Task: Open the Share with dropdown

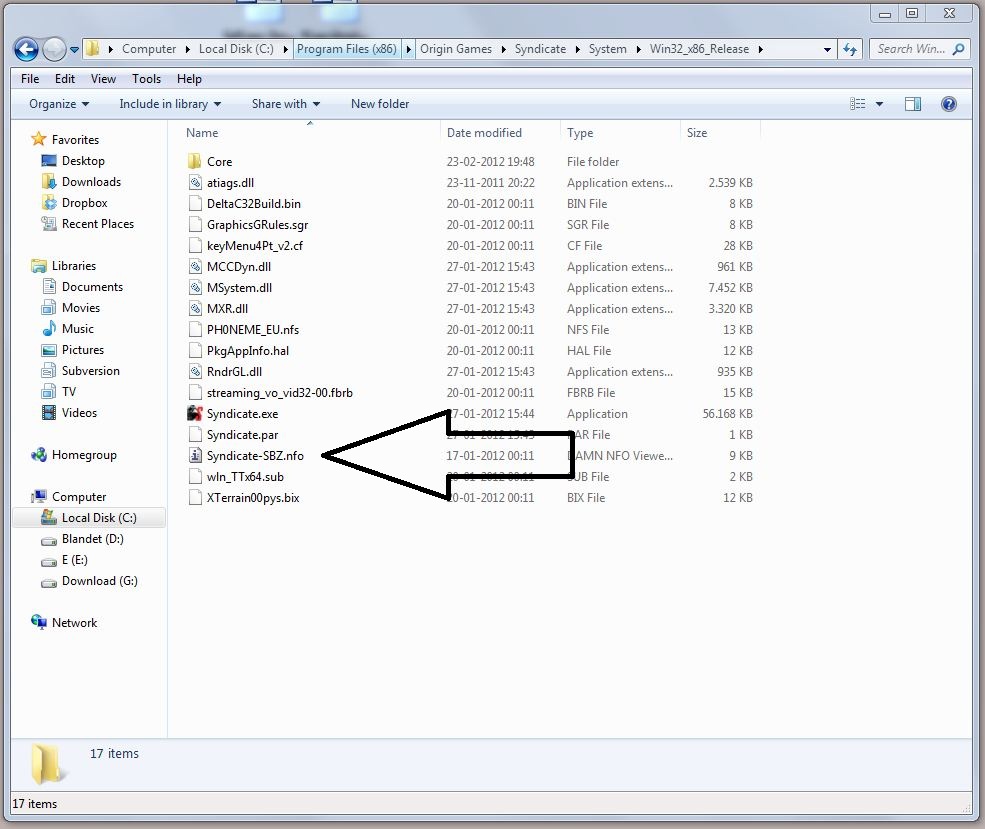Action: click(286, 104)
